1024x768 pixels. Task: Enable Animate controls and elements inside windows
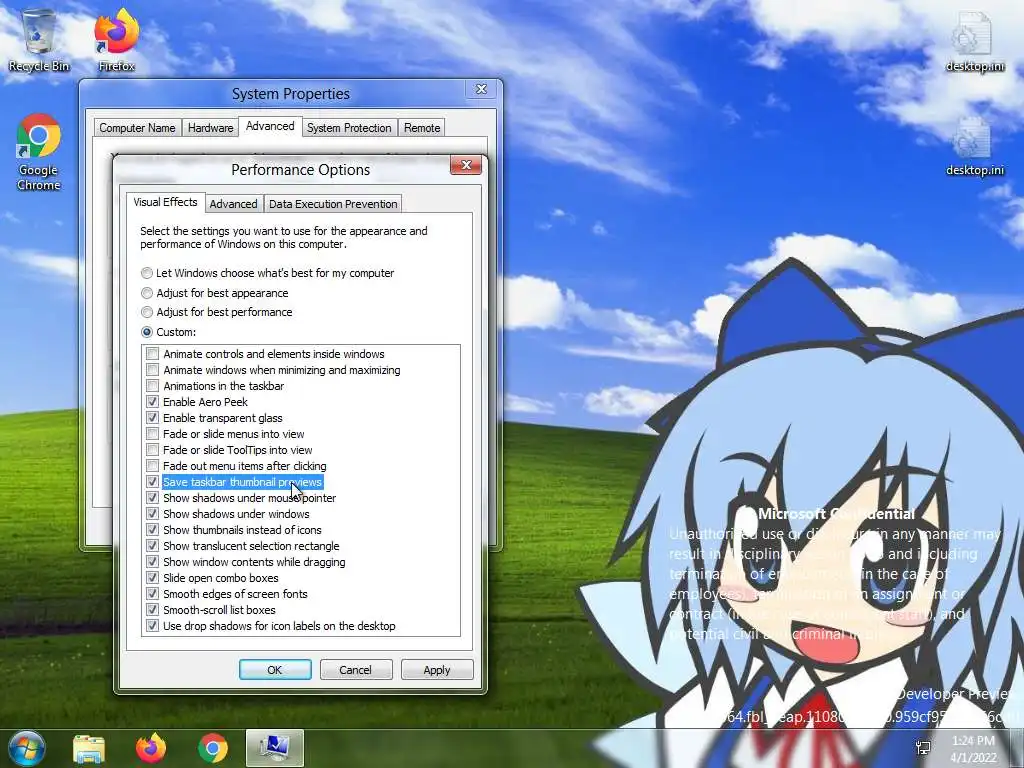153,354
